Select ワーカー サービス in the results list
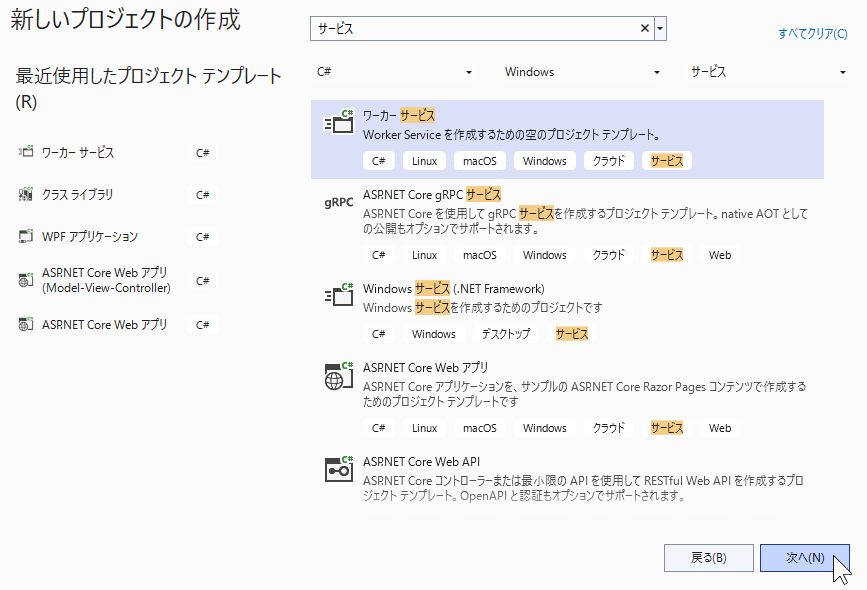The image size is (867, 590). (567, 139)
